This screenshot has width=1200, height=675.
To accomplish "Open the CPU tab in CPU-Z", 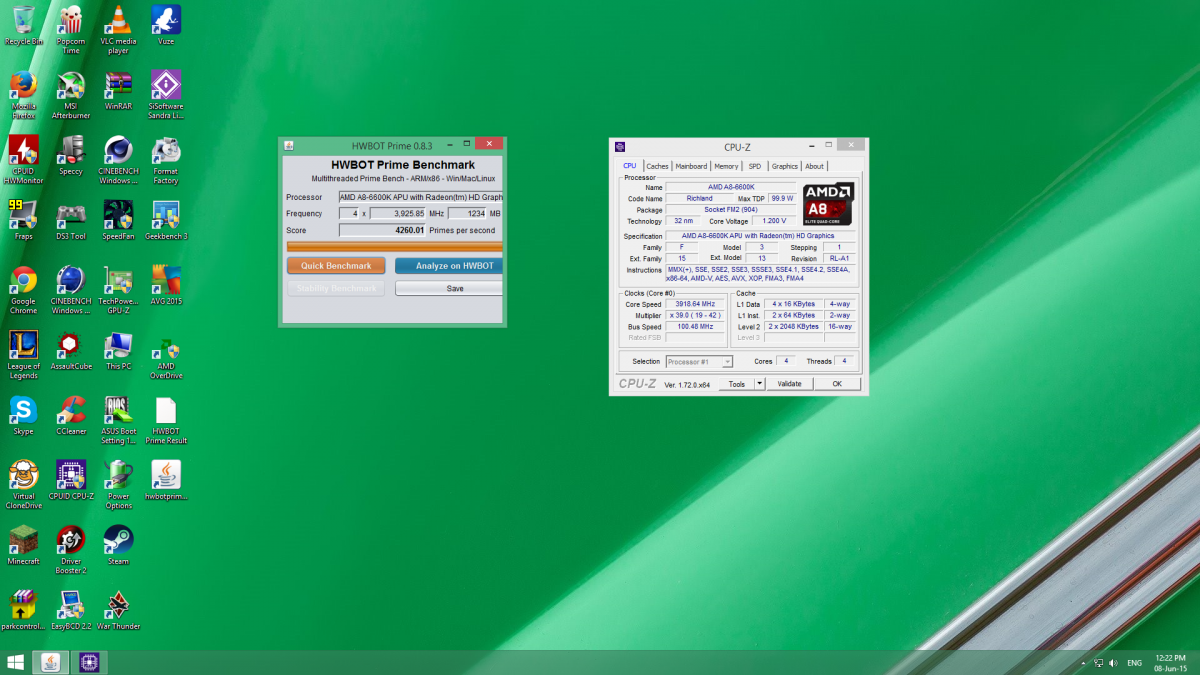I will 629,166.
